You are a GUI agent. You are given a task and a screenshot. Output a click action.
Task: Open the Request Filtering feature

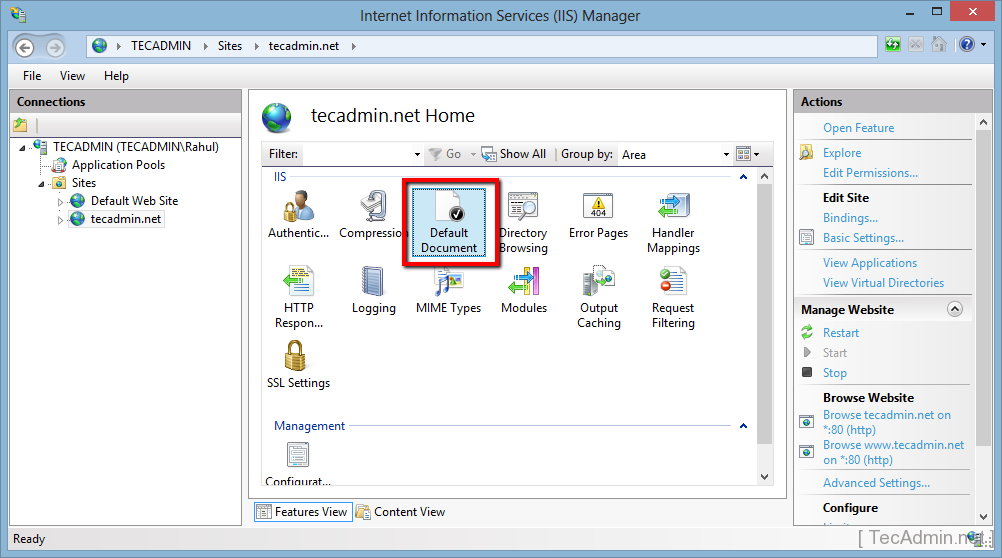(673, 297)
